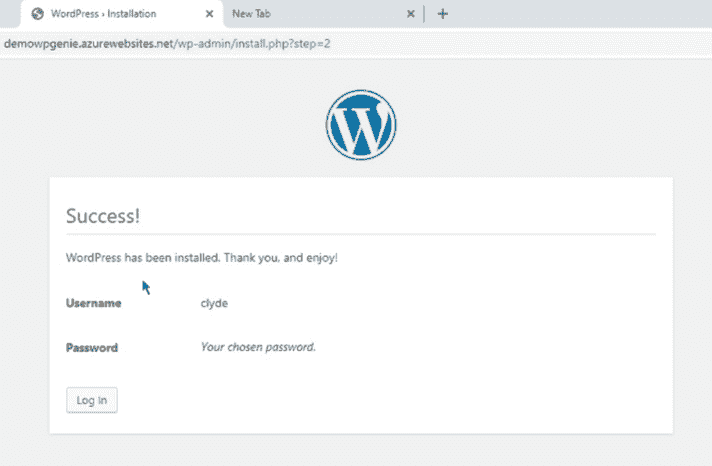
Task: Focus the address bar URL
Action: coord(167,44)
